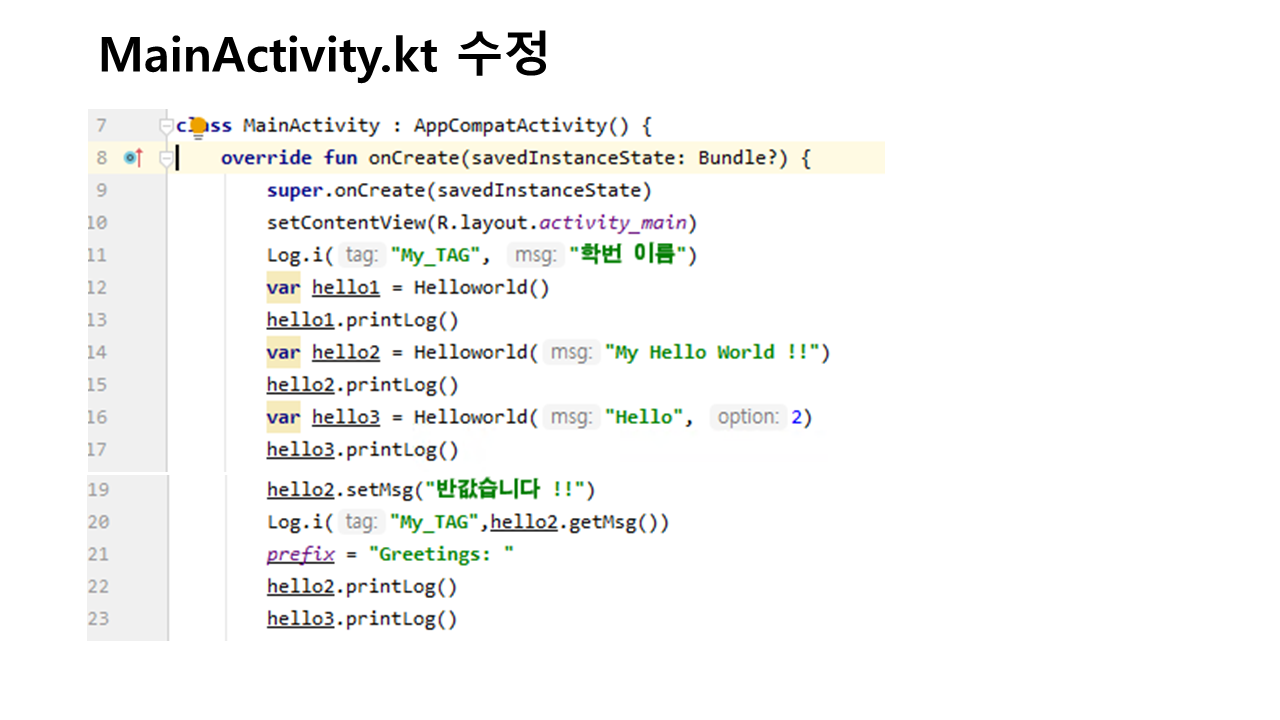The height and width of the screenshot is (720, 1280).
Task: Click the 'tag:' hint on line 11
Action: tap(361, 255)
